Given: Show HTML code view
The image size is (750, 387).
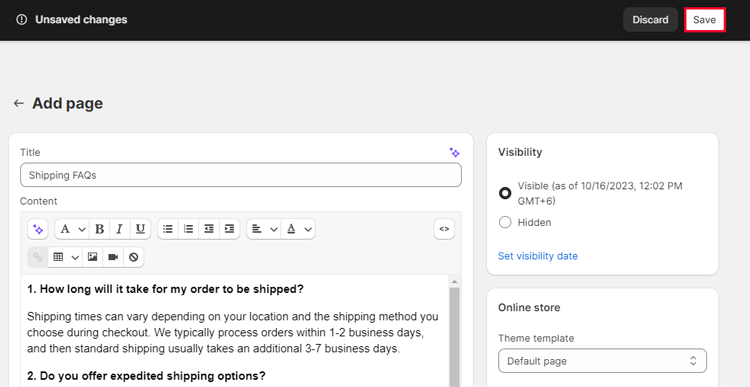Looking at the screenshot, I should tap(444, 229).
